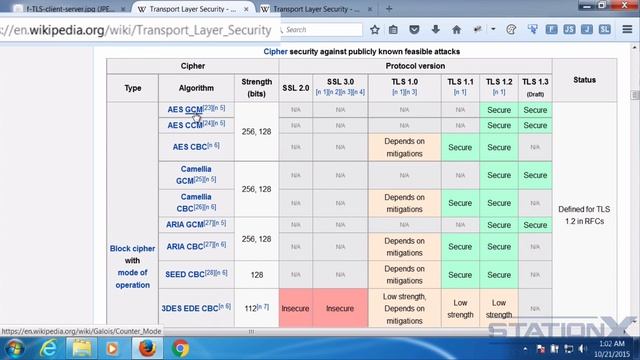Click the bug add-on icon in toolbar
The width and height of the screenshot is (640, 360).
pyautogui.click(x=478, y=29)
